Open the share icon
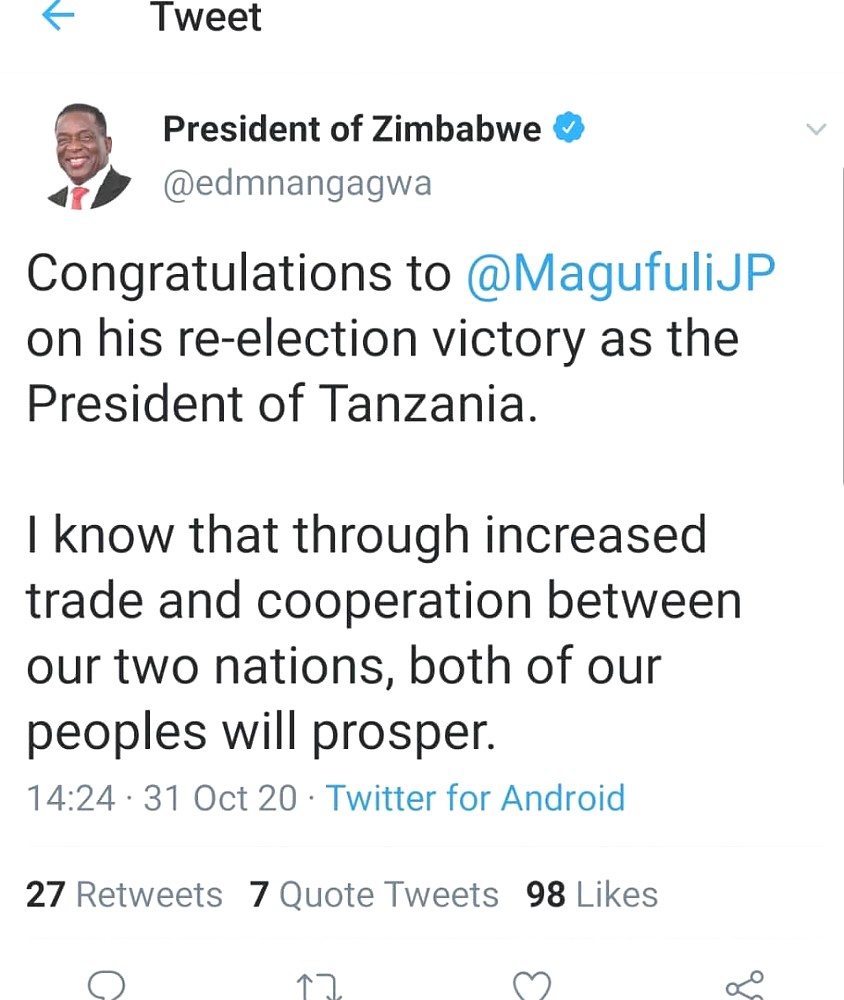The height and width of the screenshot is (1000, 844). click(744, 985)
